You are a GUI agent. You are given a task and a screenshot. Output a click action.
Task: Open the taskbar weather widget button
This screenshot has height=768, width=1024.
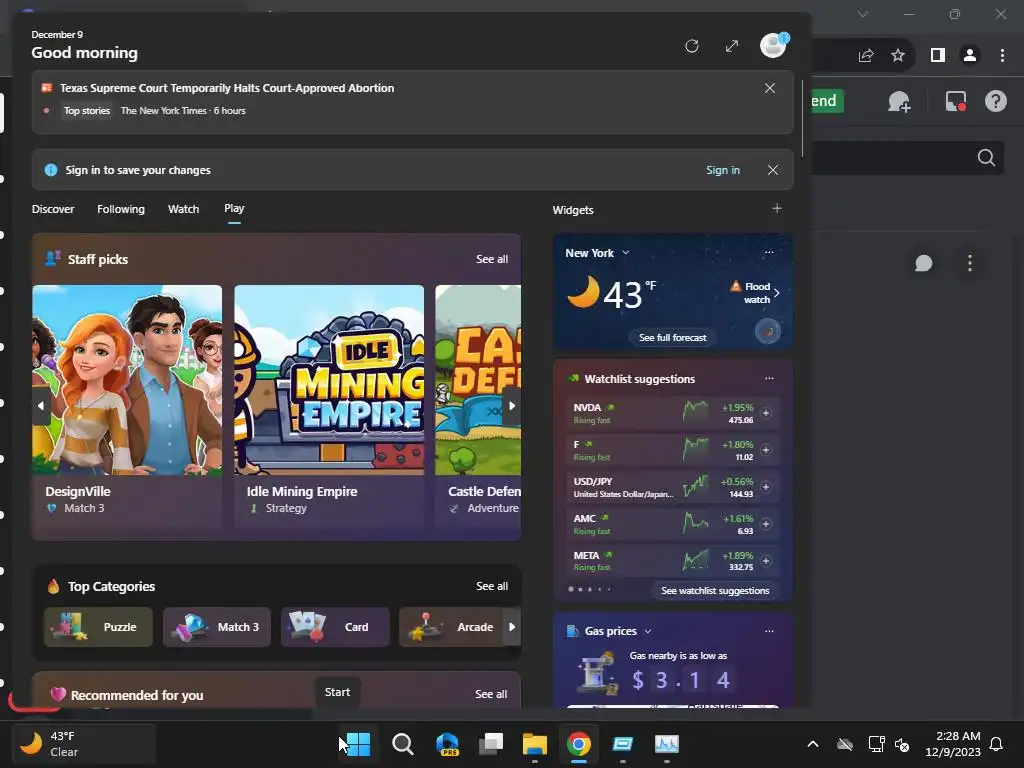(x=84, y=744)
